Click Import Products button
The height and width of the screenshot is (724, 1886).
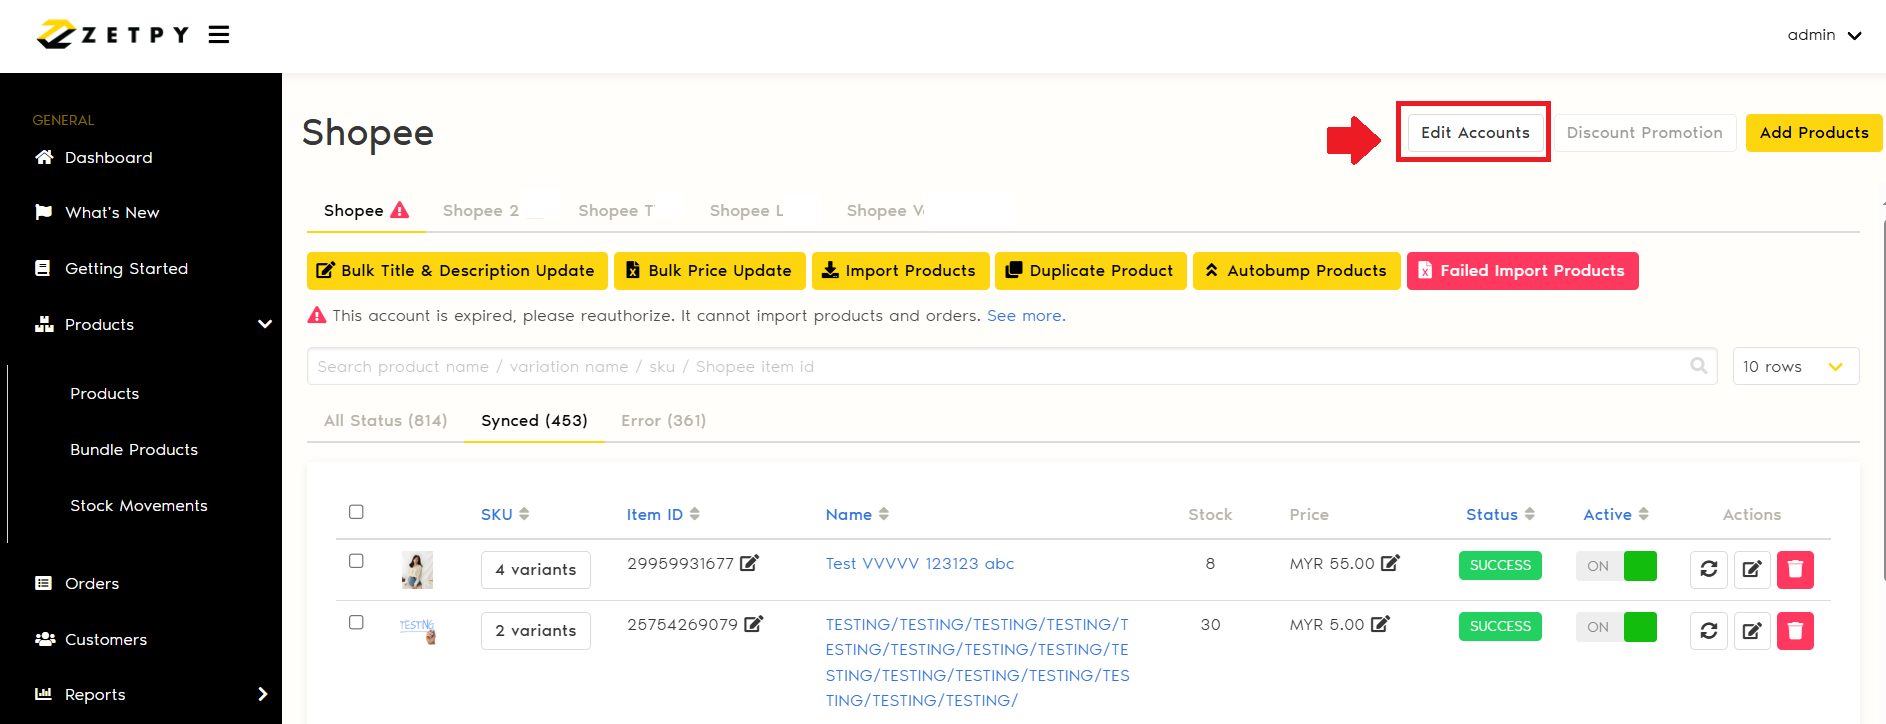pyautogui.click(x=900, y=271)
